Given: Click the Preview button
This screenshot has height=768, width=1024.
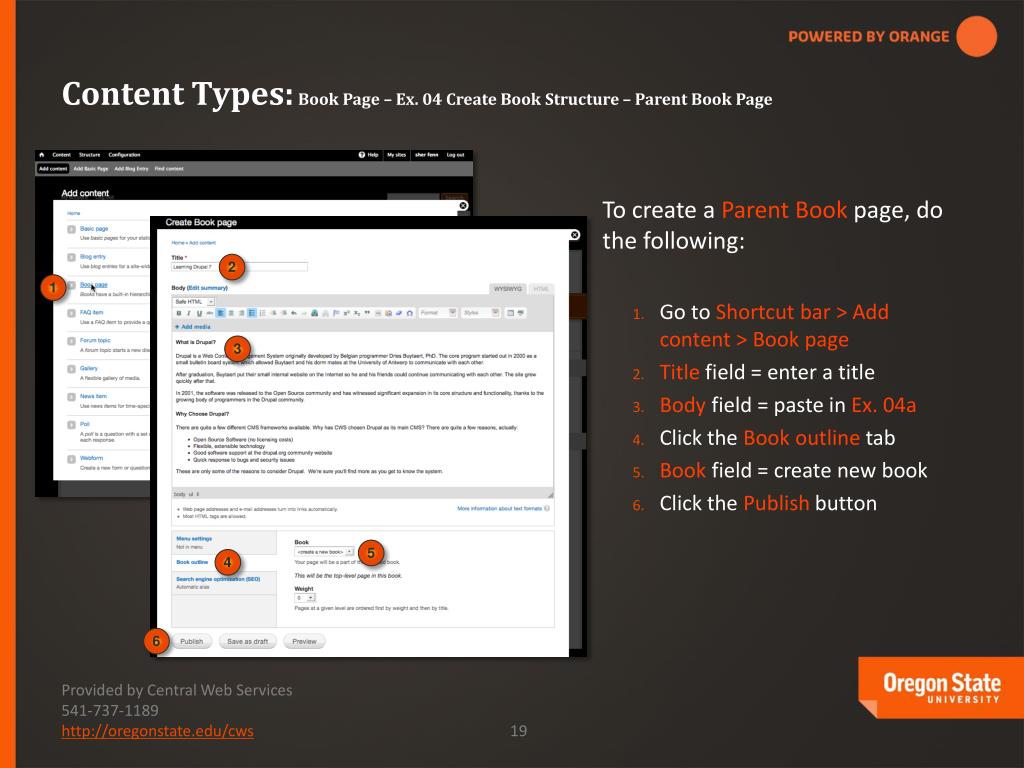Looking at the screenshot, I should (x=304, y=641).
